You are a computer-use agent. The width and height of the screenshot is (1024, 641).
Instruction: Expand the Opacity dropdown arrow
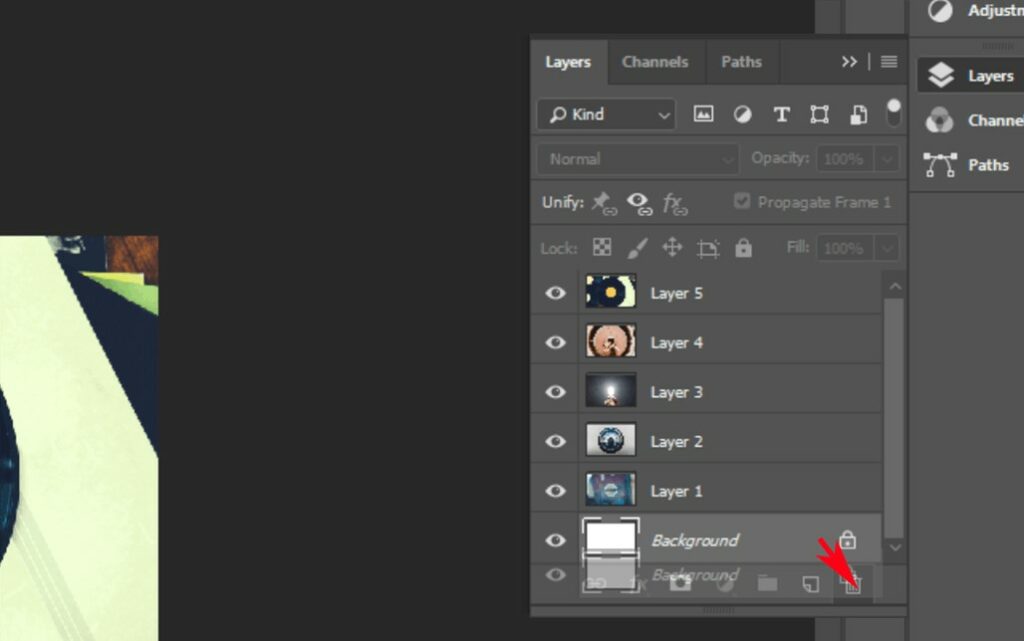tap(886, 159)
